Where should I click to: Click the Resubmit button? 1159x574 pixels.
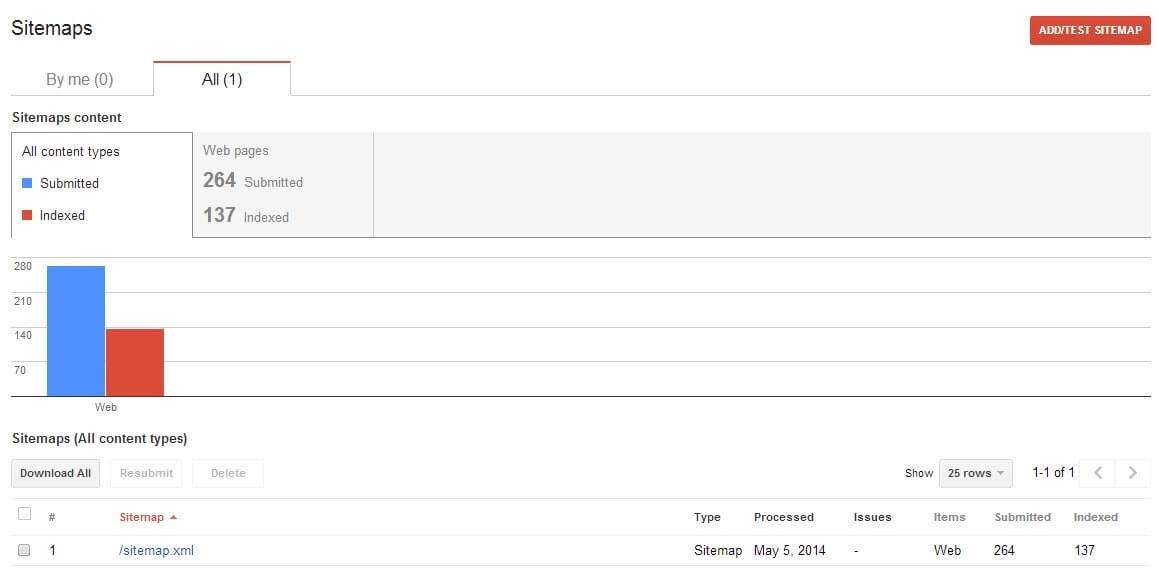click(x=146, y=474)
